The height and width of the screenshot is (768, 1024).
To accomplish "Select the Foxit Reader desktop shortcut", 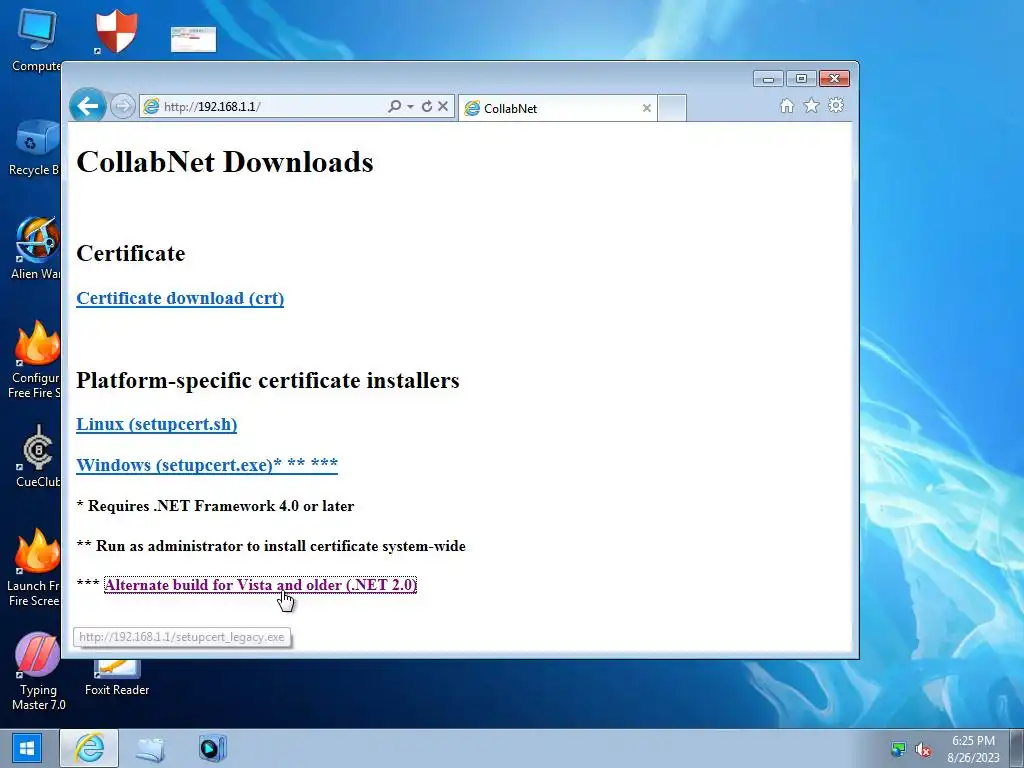I will [117, 678].
